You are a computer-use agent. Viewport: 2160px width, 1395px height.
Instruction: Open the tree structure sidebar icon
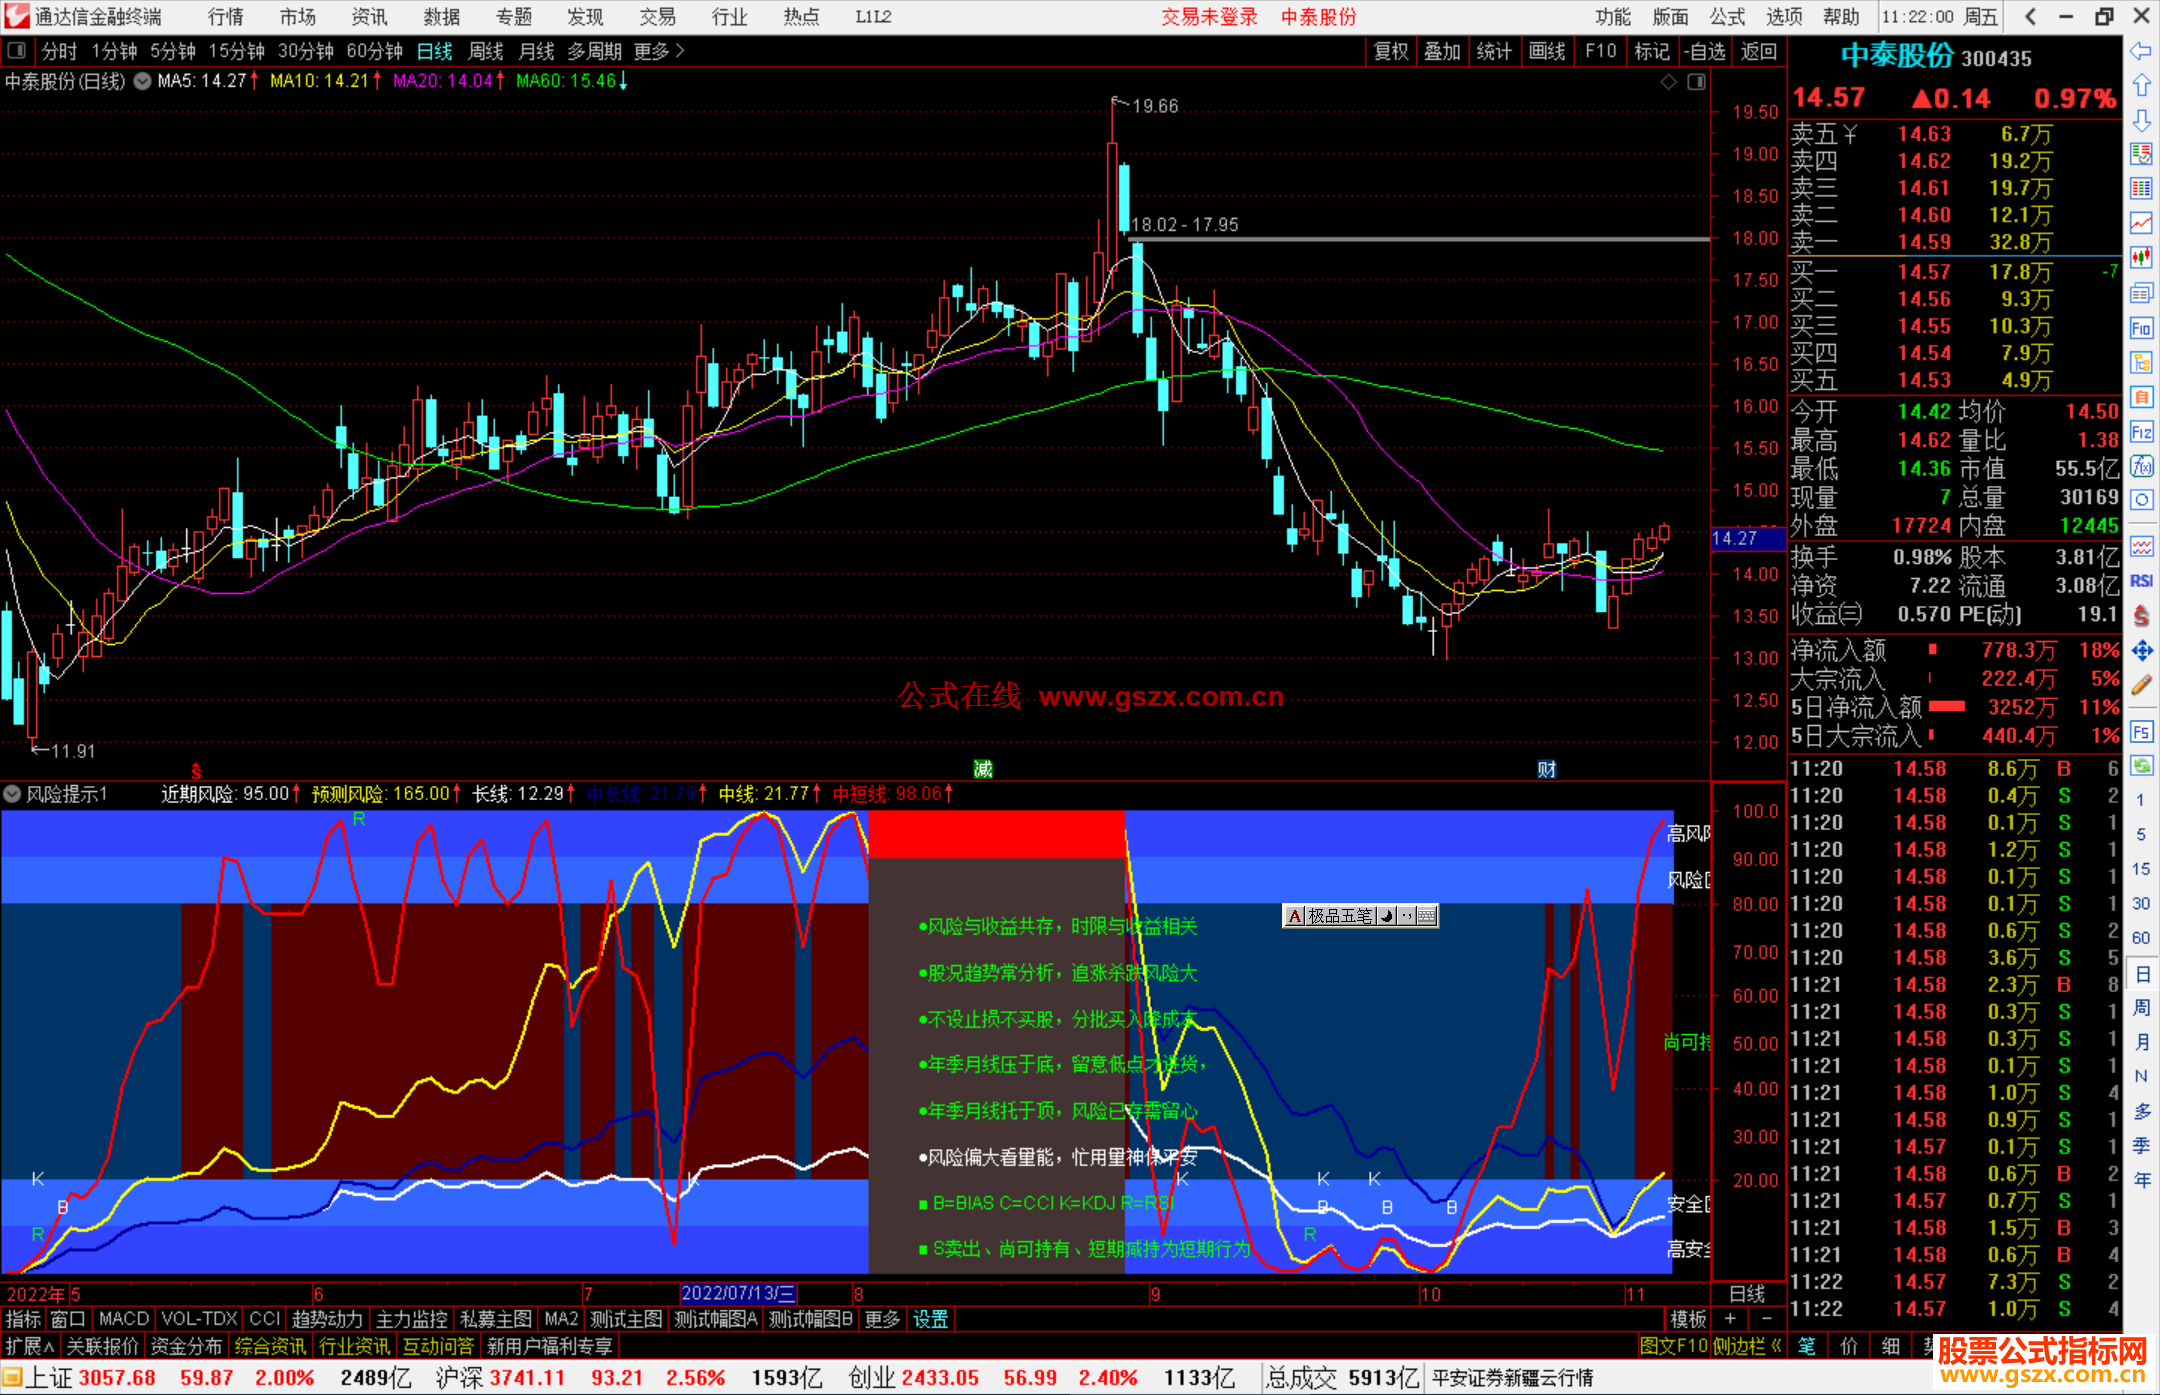point(2141,362)
